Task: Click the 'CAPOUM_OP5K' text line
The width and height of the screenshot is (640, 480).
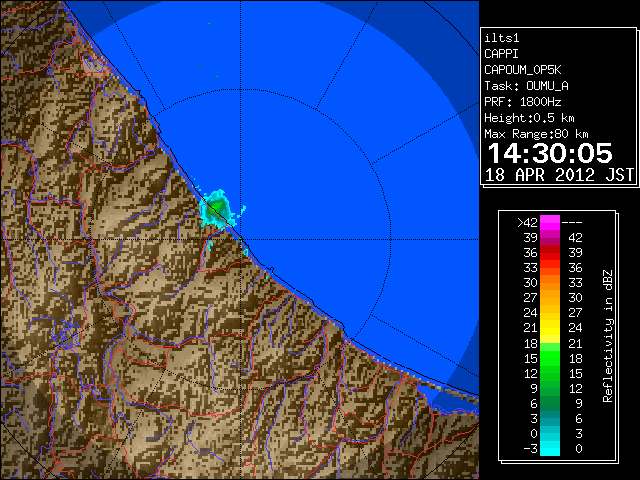Action: 523,70
